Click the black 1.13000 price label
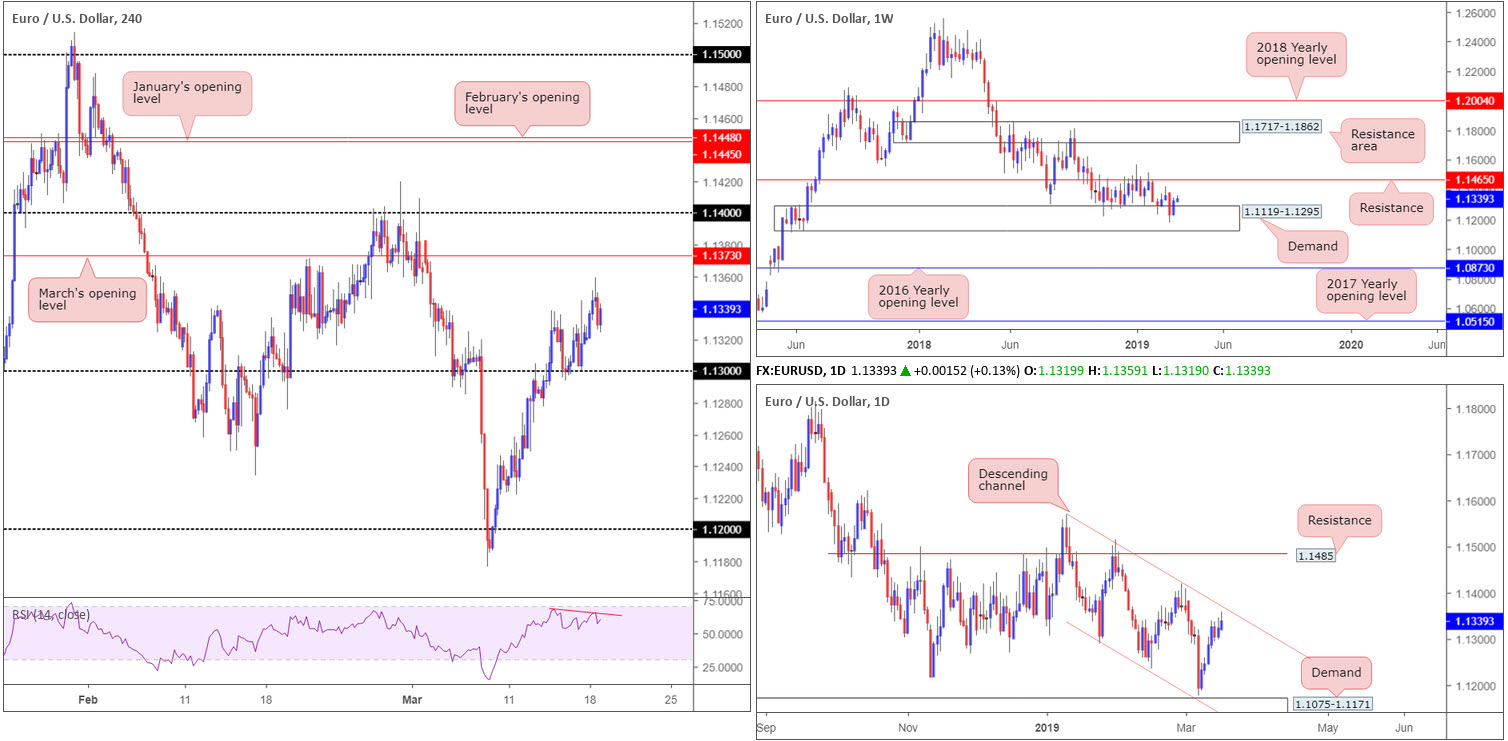 click(723, 371)
